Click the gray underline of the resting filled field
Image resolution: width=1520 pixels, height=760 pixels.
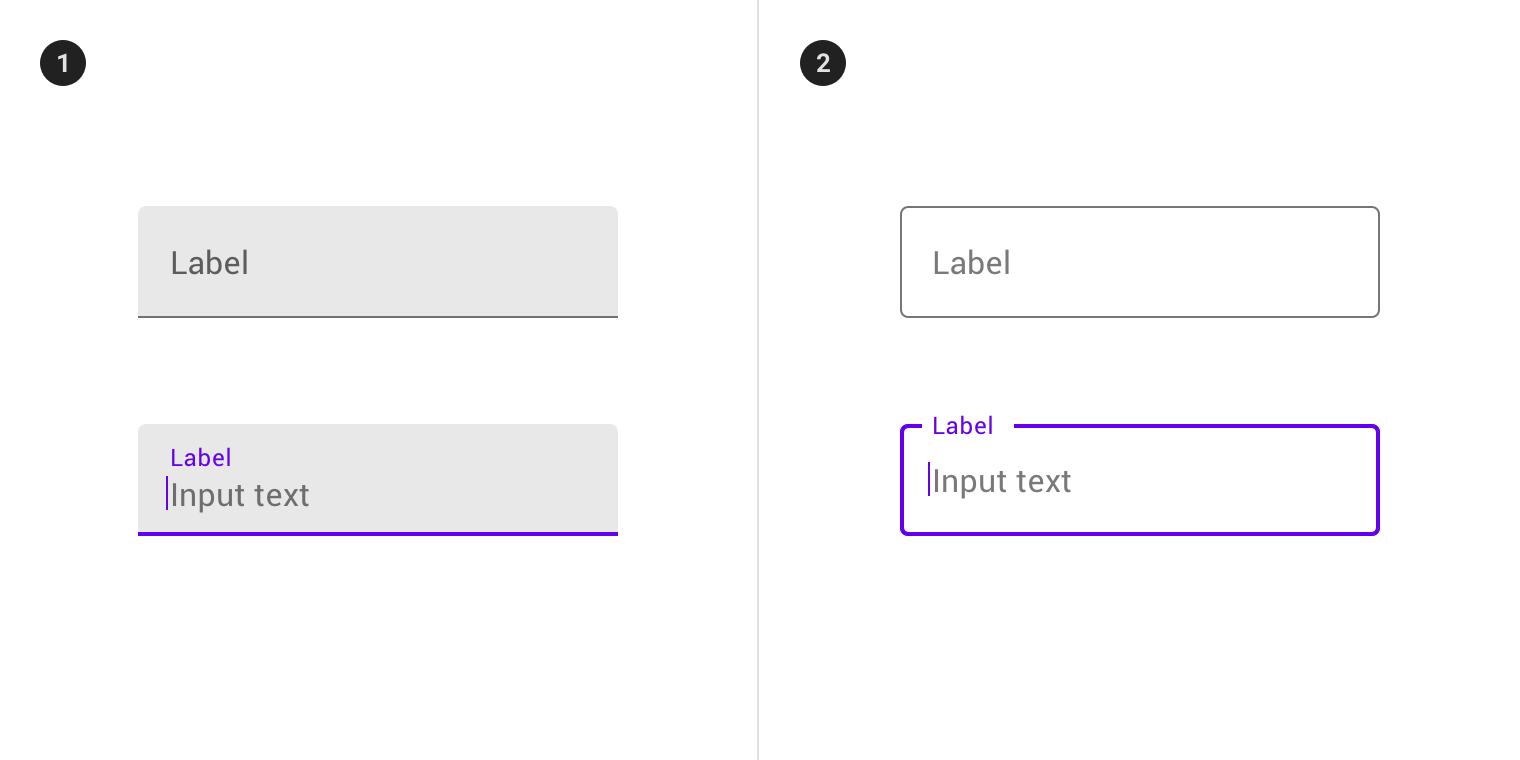pyautogui.click(x=377, y=316)
